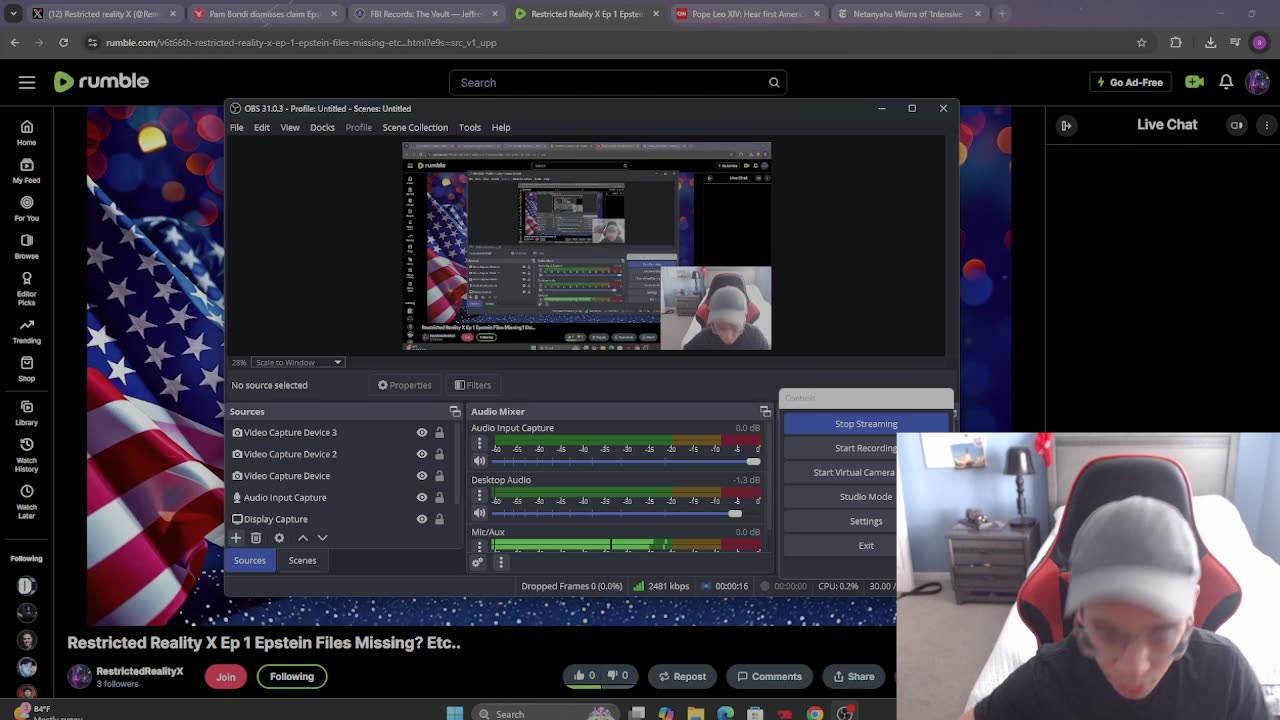Toggle lock on Video Capture Device 3
1280x720 pixels.
[439, 433]
